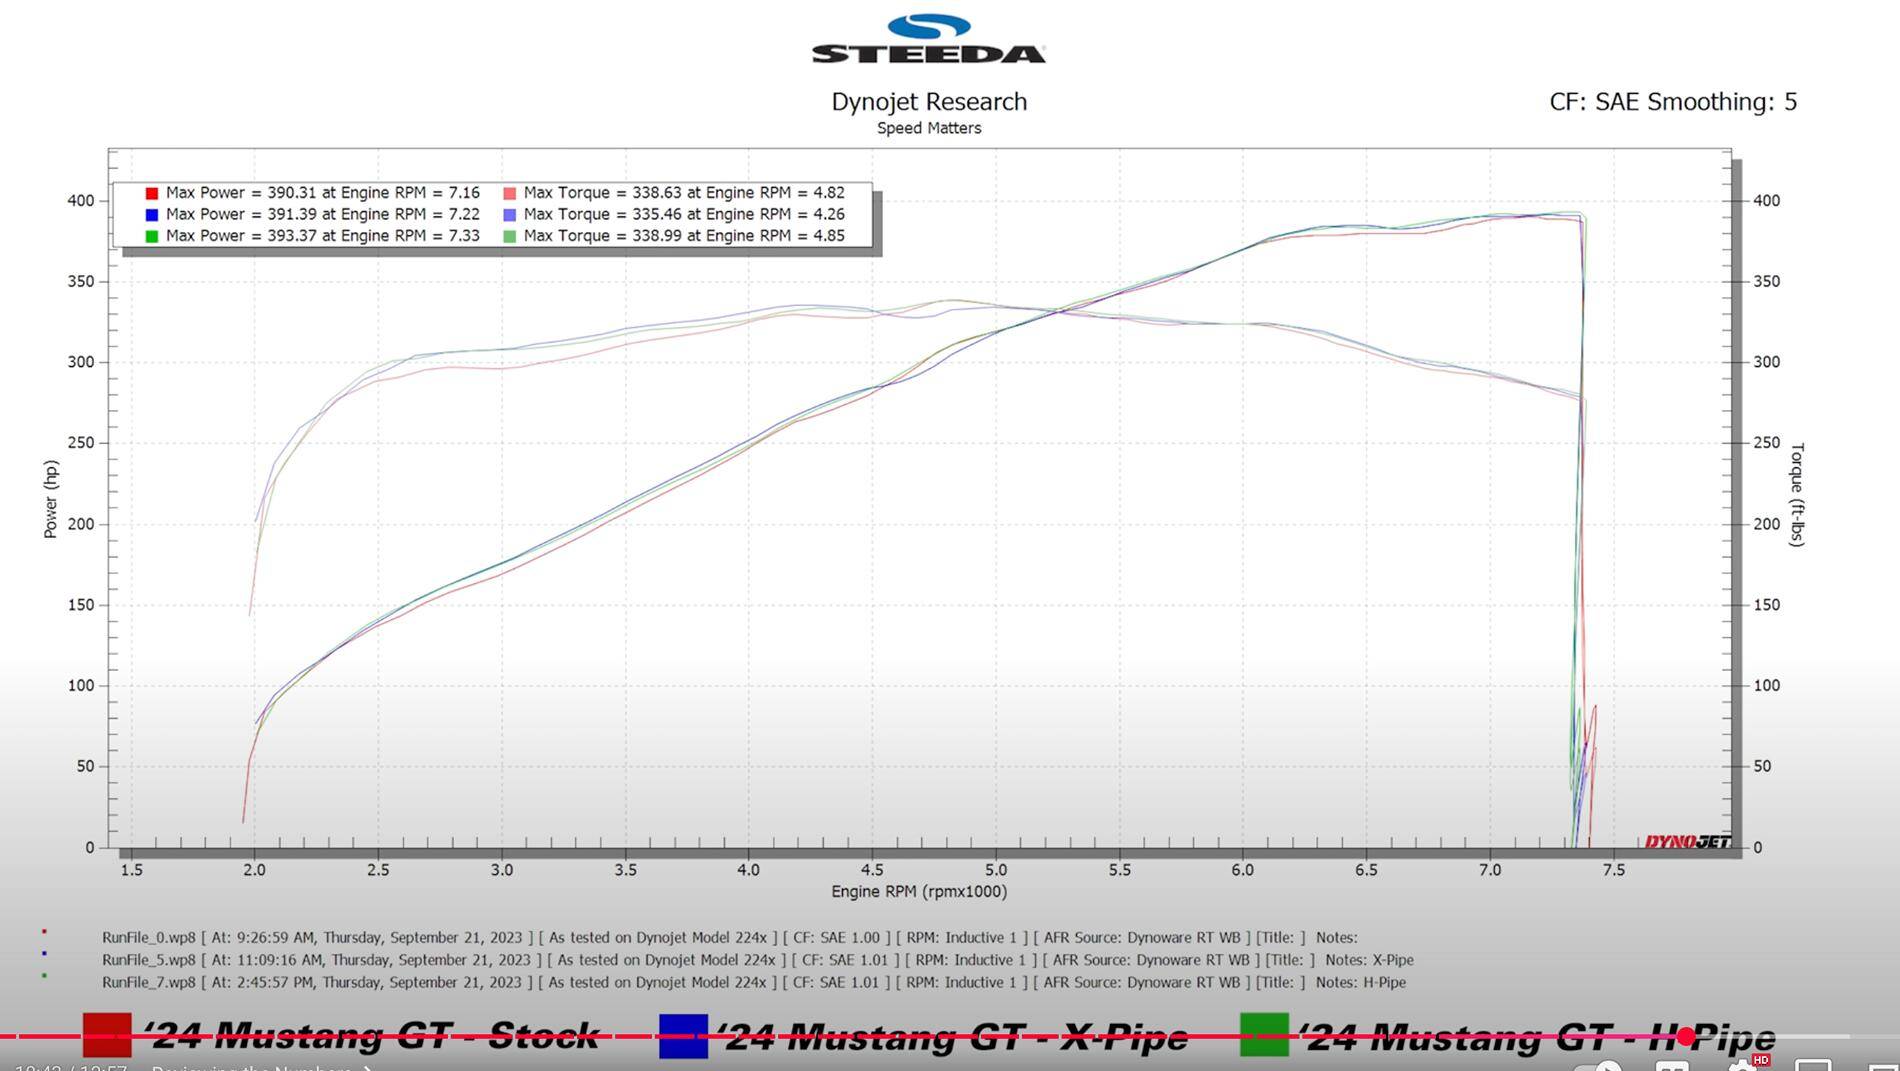Click the 'Notes: H-Pipe' text
The width and height of the screenshot is (1900, 1071).
point(1361,983)
